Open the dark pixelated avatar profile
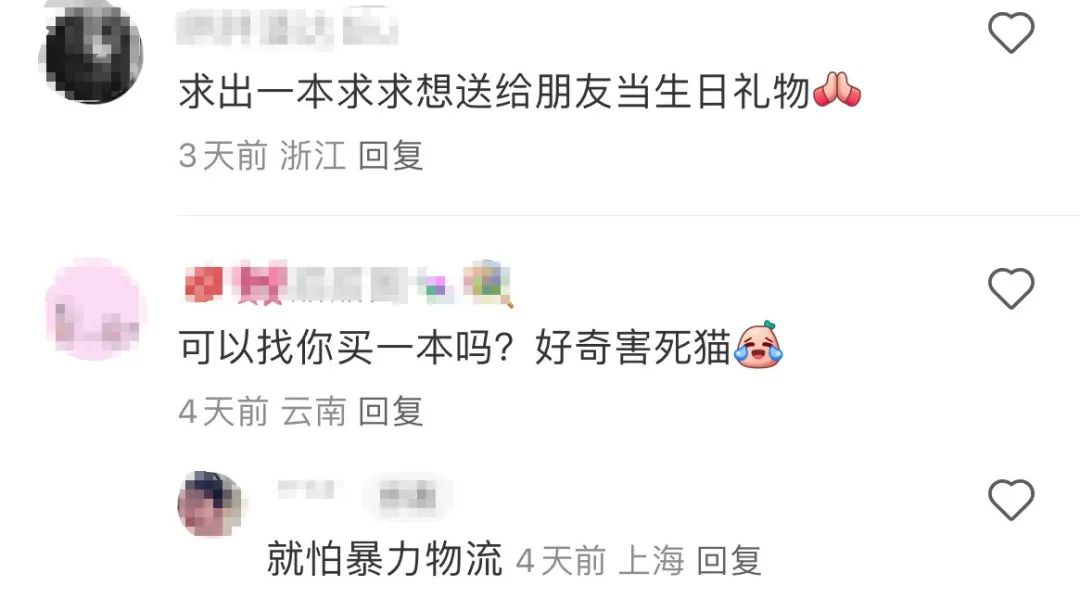 click(90, 52)
